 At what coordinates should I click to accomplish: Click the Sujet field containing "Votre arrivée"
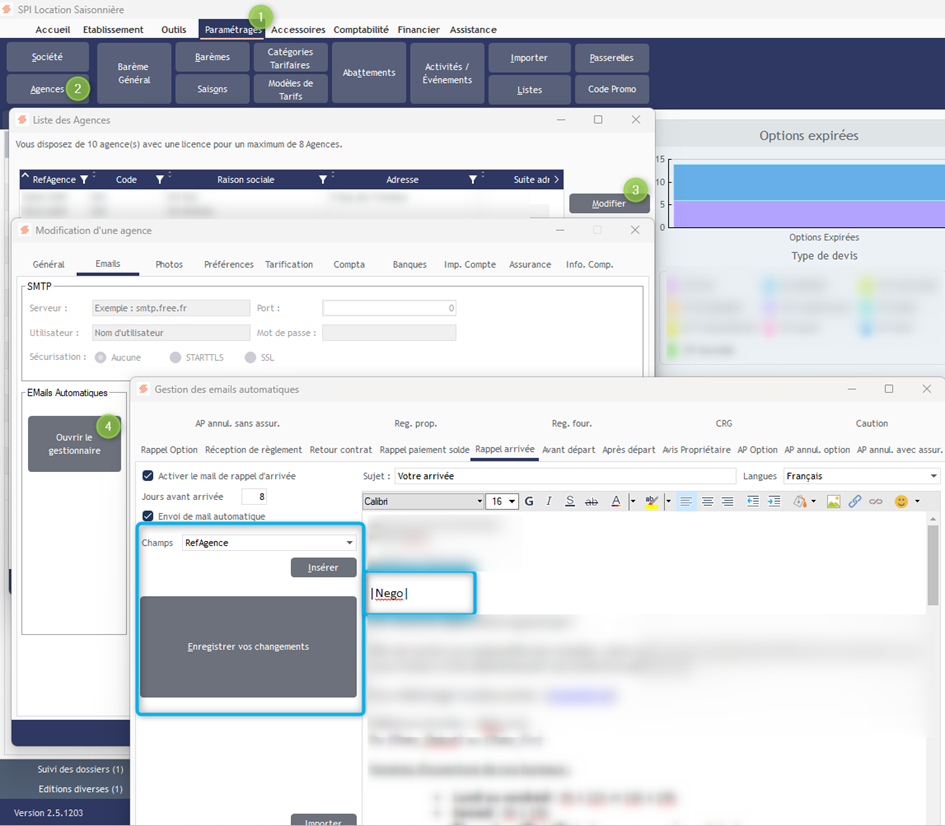click(565, 476)
